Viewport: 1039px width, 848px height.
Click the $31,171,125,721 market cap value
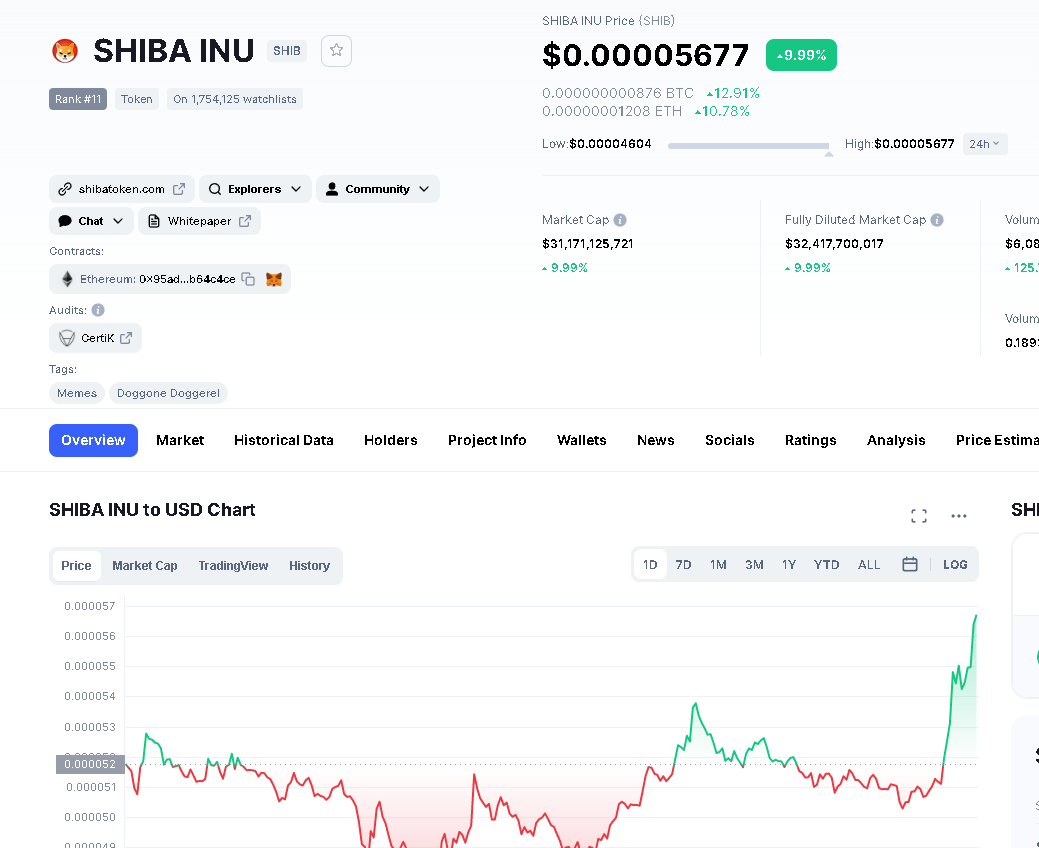click(588, 244)
